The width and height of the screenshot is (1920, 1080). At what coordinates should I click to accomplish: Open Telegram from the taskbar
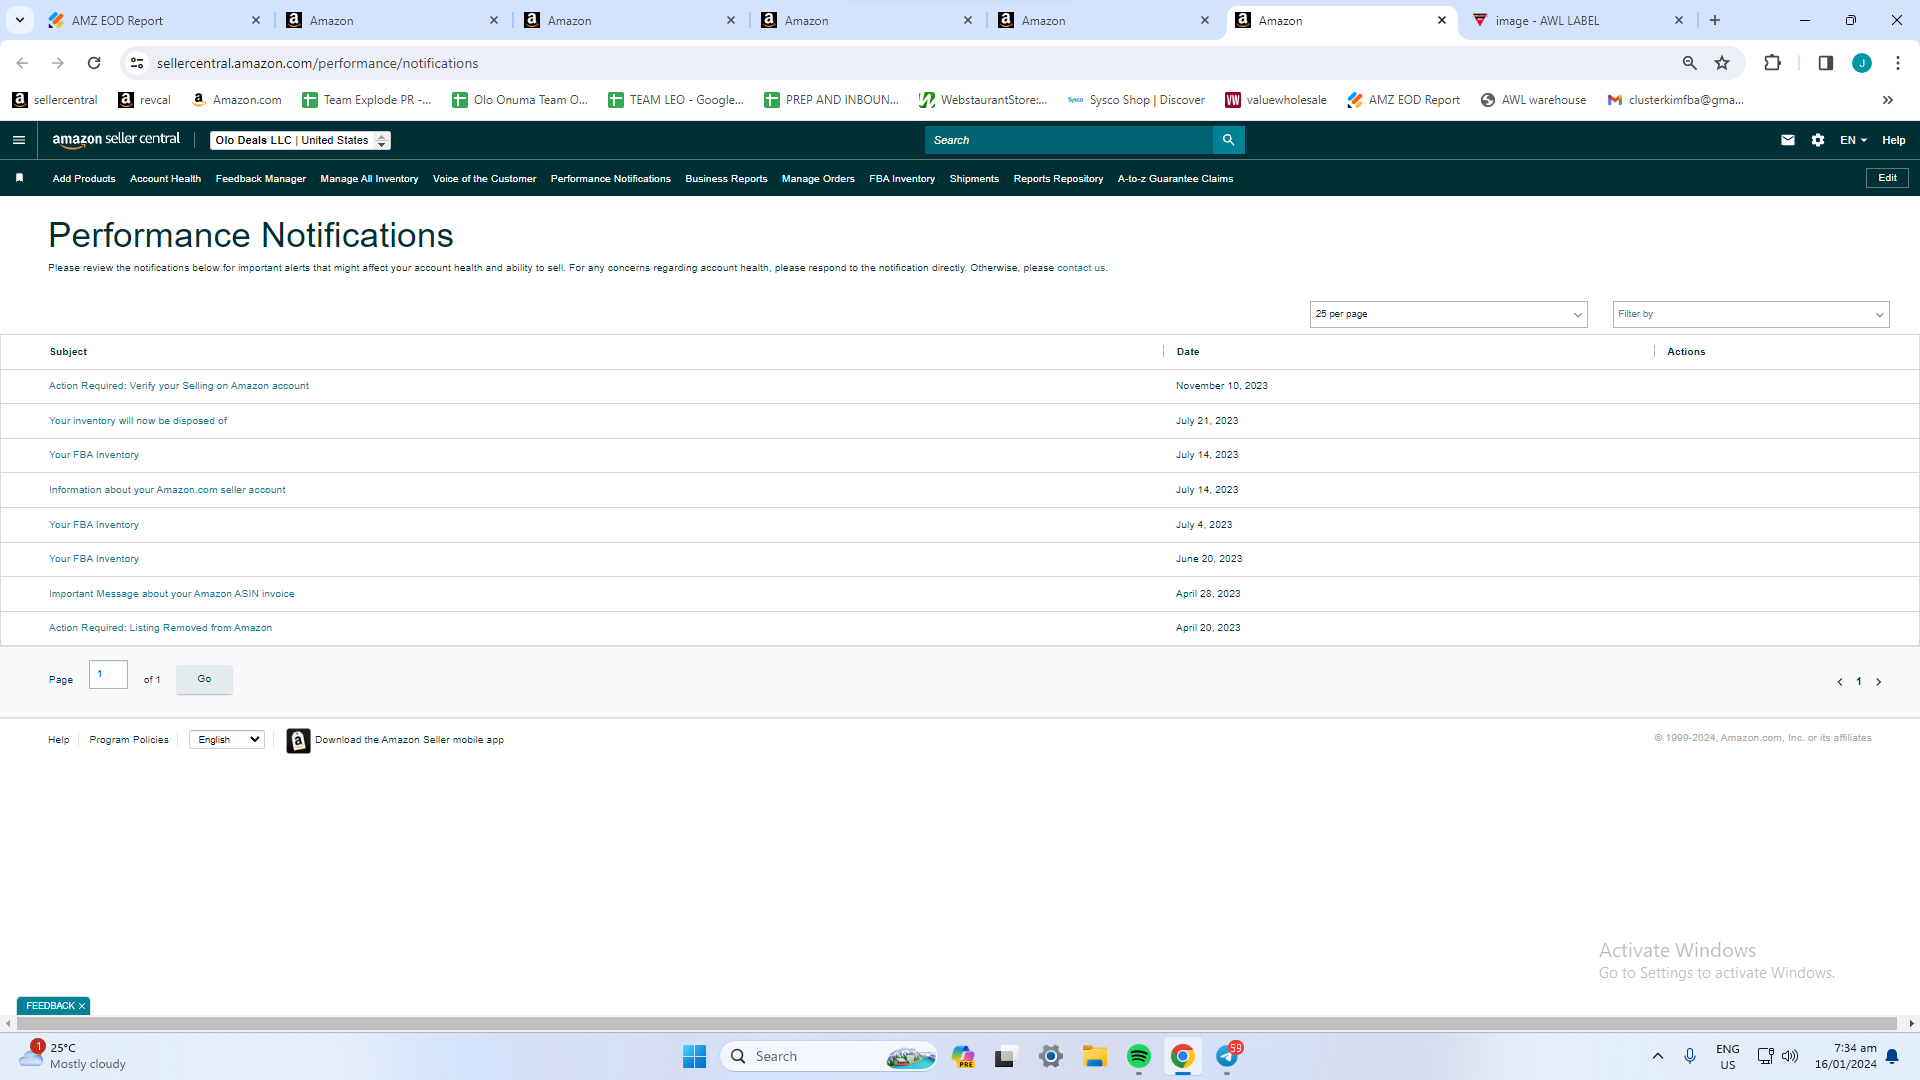coord(1227,1056)
